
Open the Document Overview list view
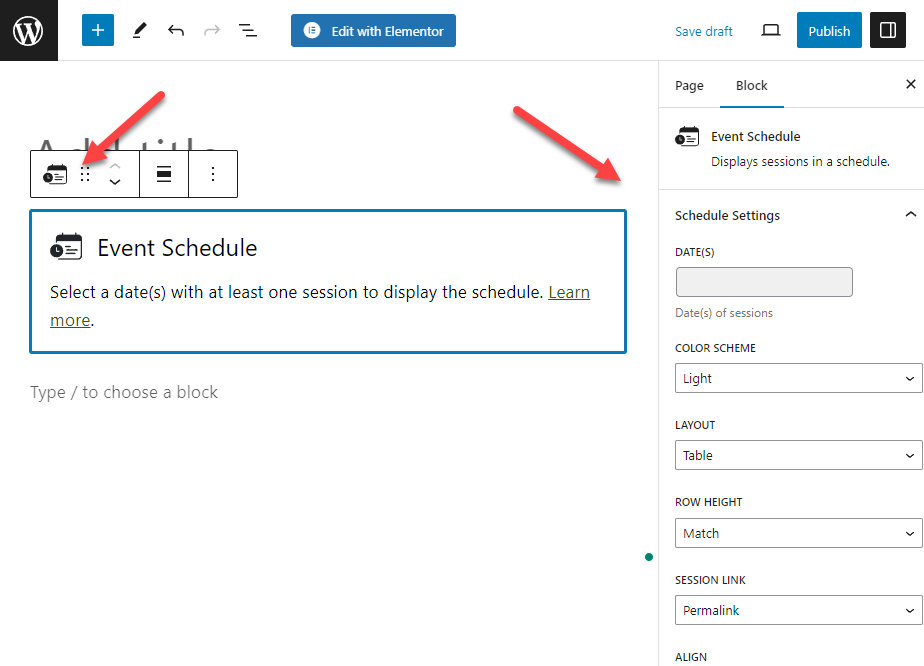click(x=248, y=30)
